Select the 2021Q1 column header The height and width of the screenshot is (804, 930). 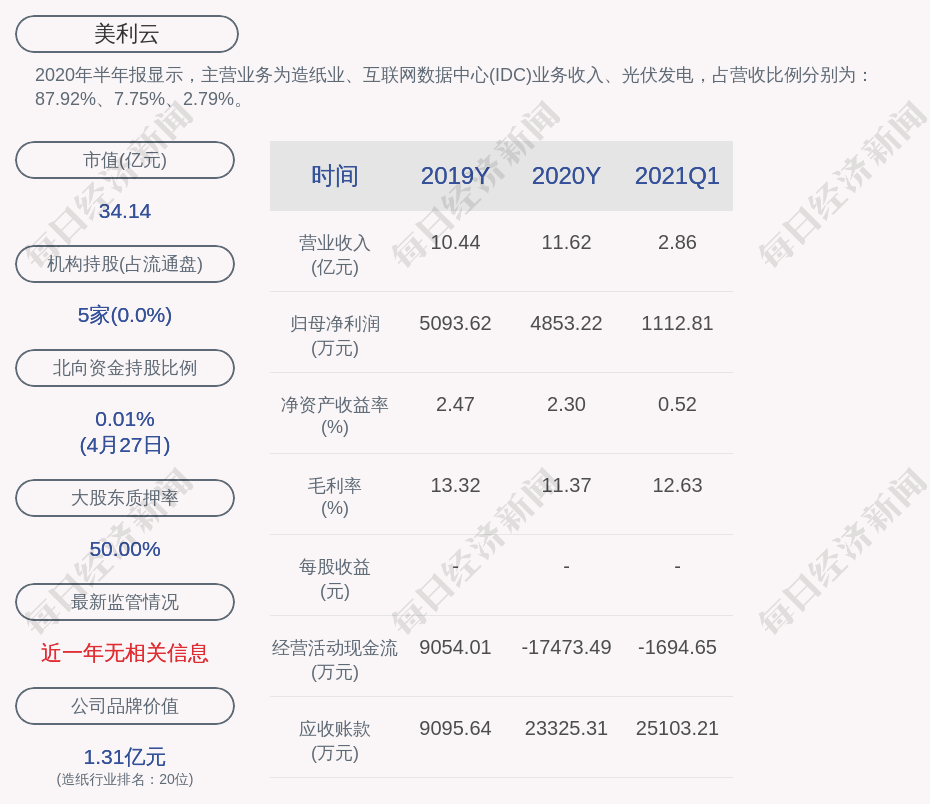point(677,176)
